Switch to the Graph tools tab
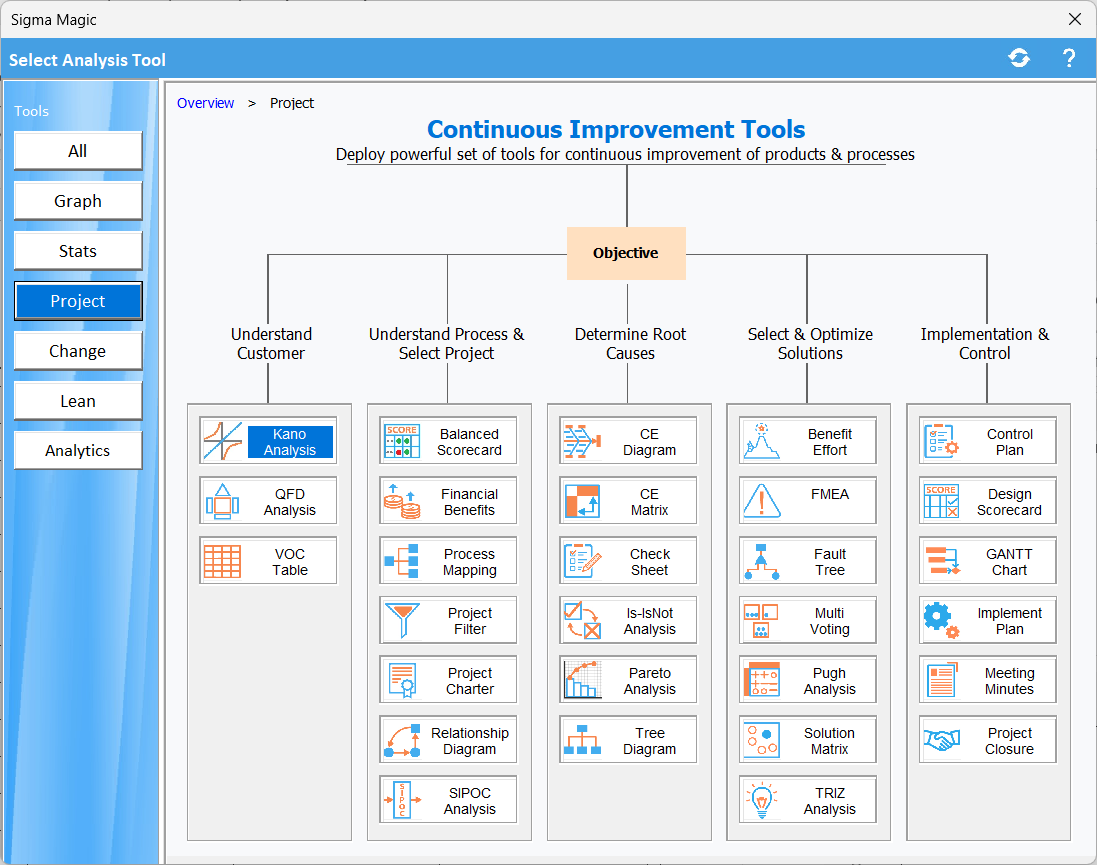1097x865 pixels. tap(78, 201)
